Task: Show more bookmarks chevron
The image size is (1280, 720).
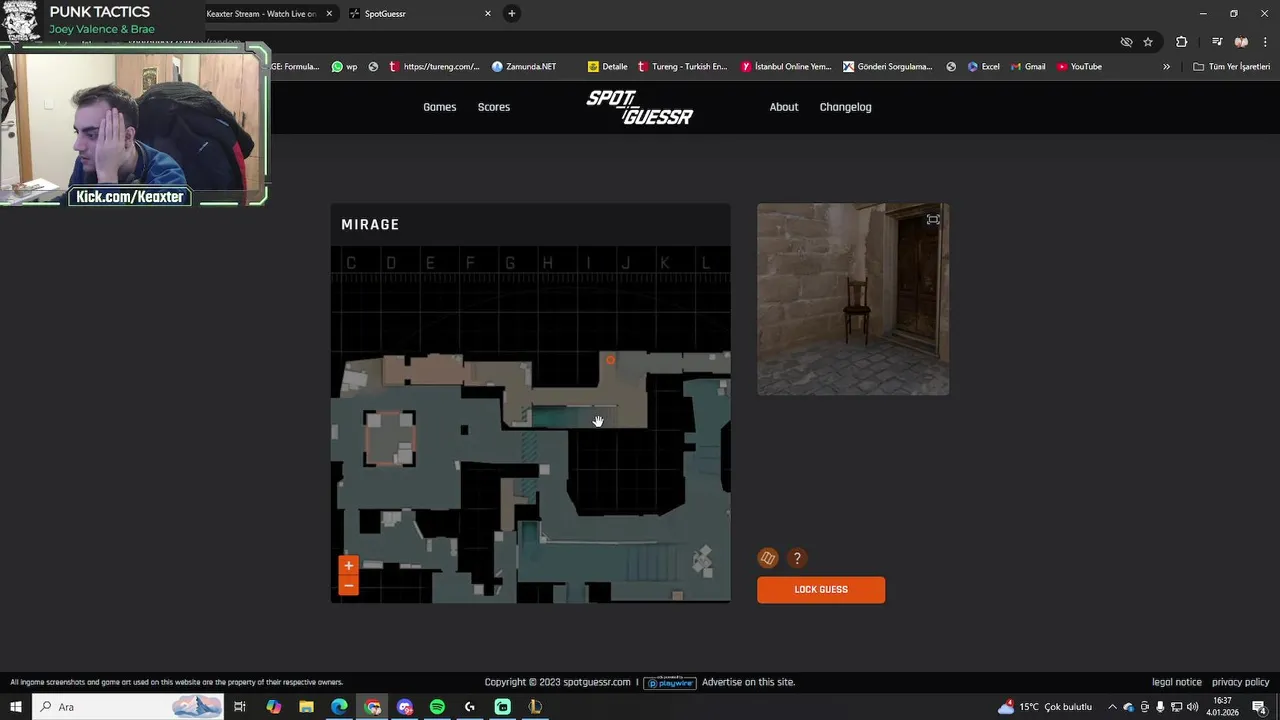Action: (x=1166, y=67)
